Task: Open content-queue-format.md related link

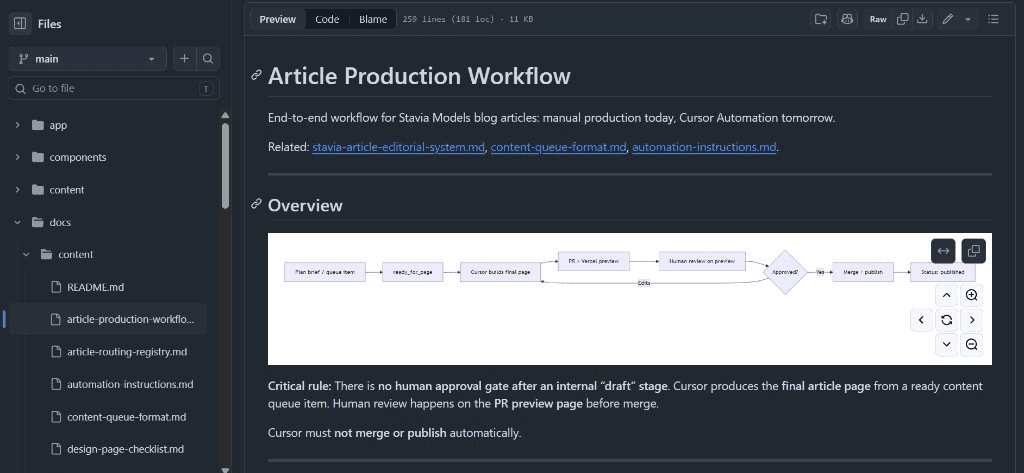Action: 558,147
